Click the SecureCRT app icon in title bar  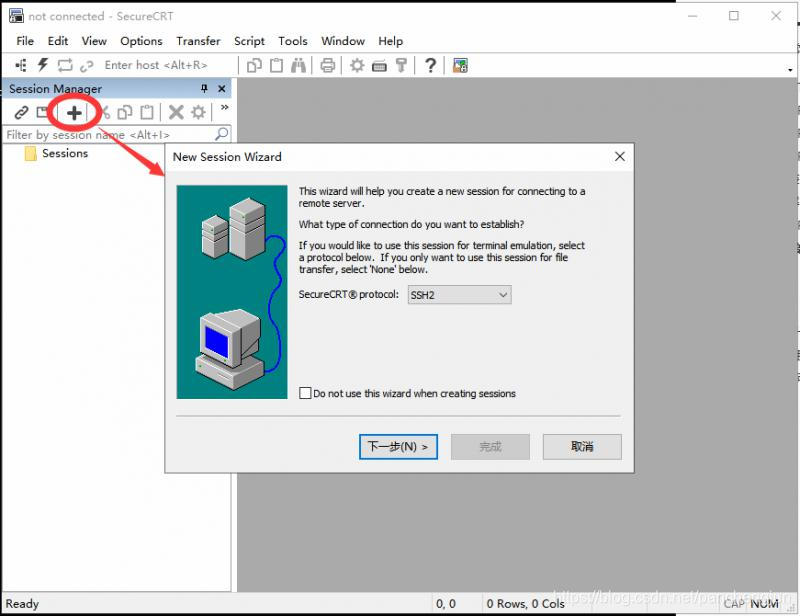[16, 16]
